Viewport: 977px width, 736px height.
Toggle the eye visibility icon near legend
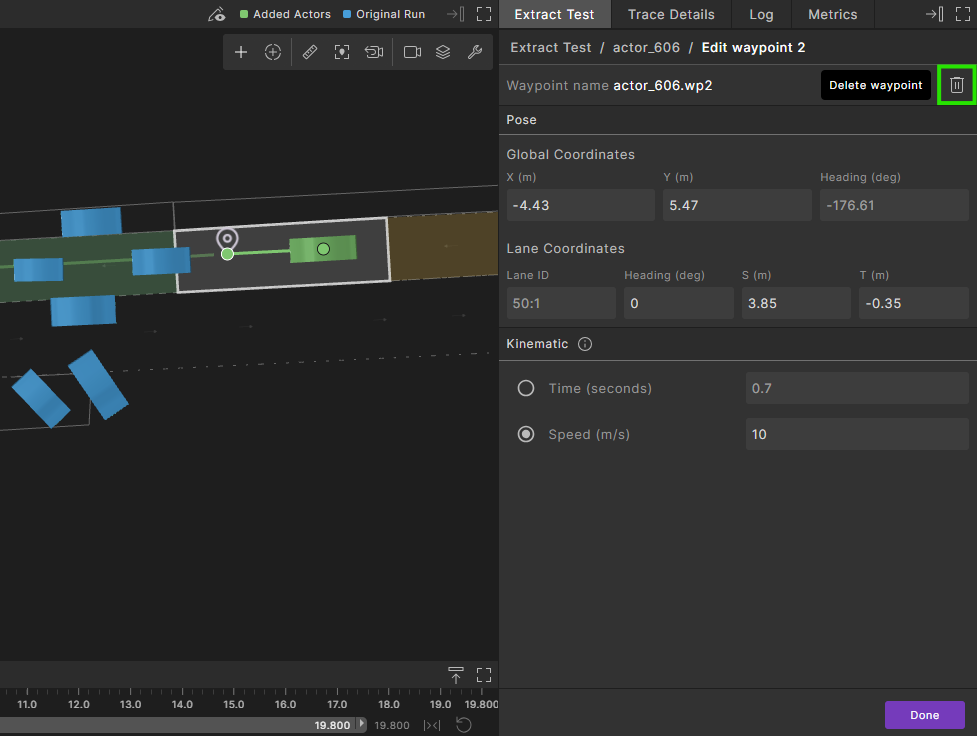coord(217,14)
